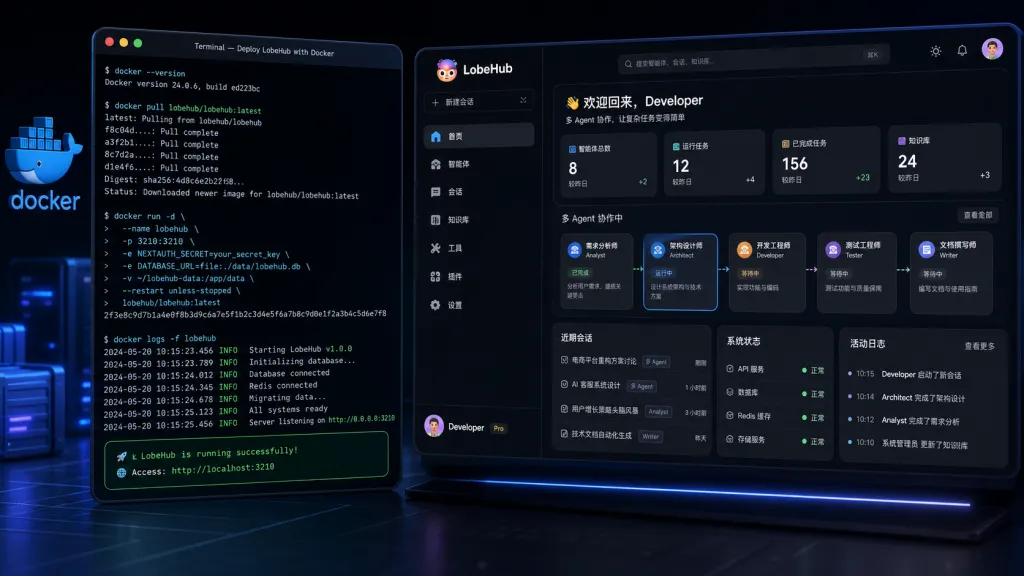Click the 数据库 status icon

(730, 392)
